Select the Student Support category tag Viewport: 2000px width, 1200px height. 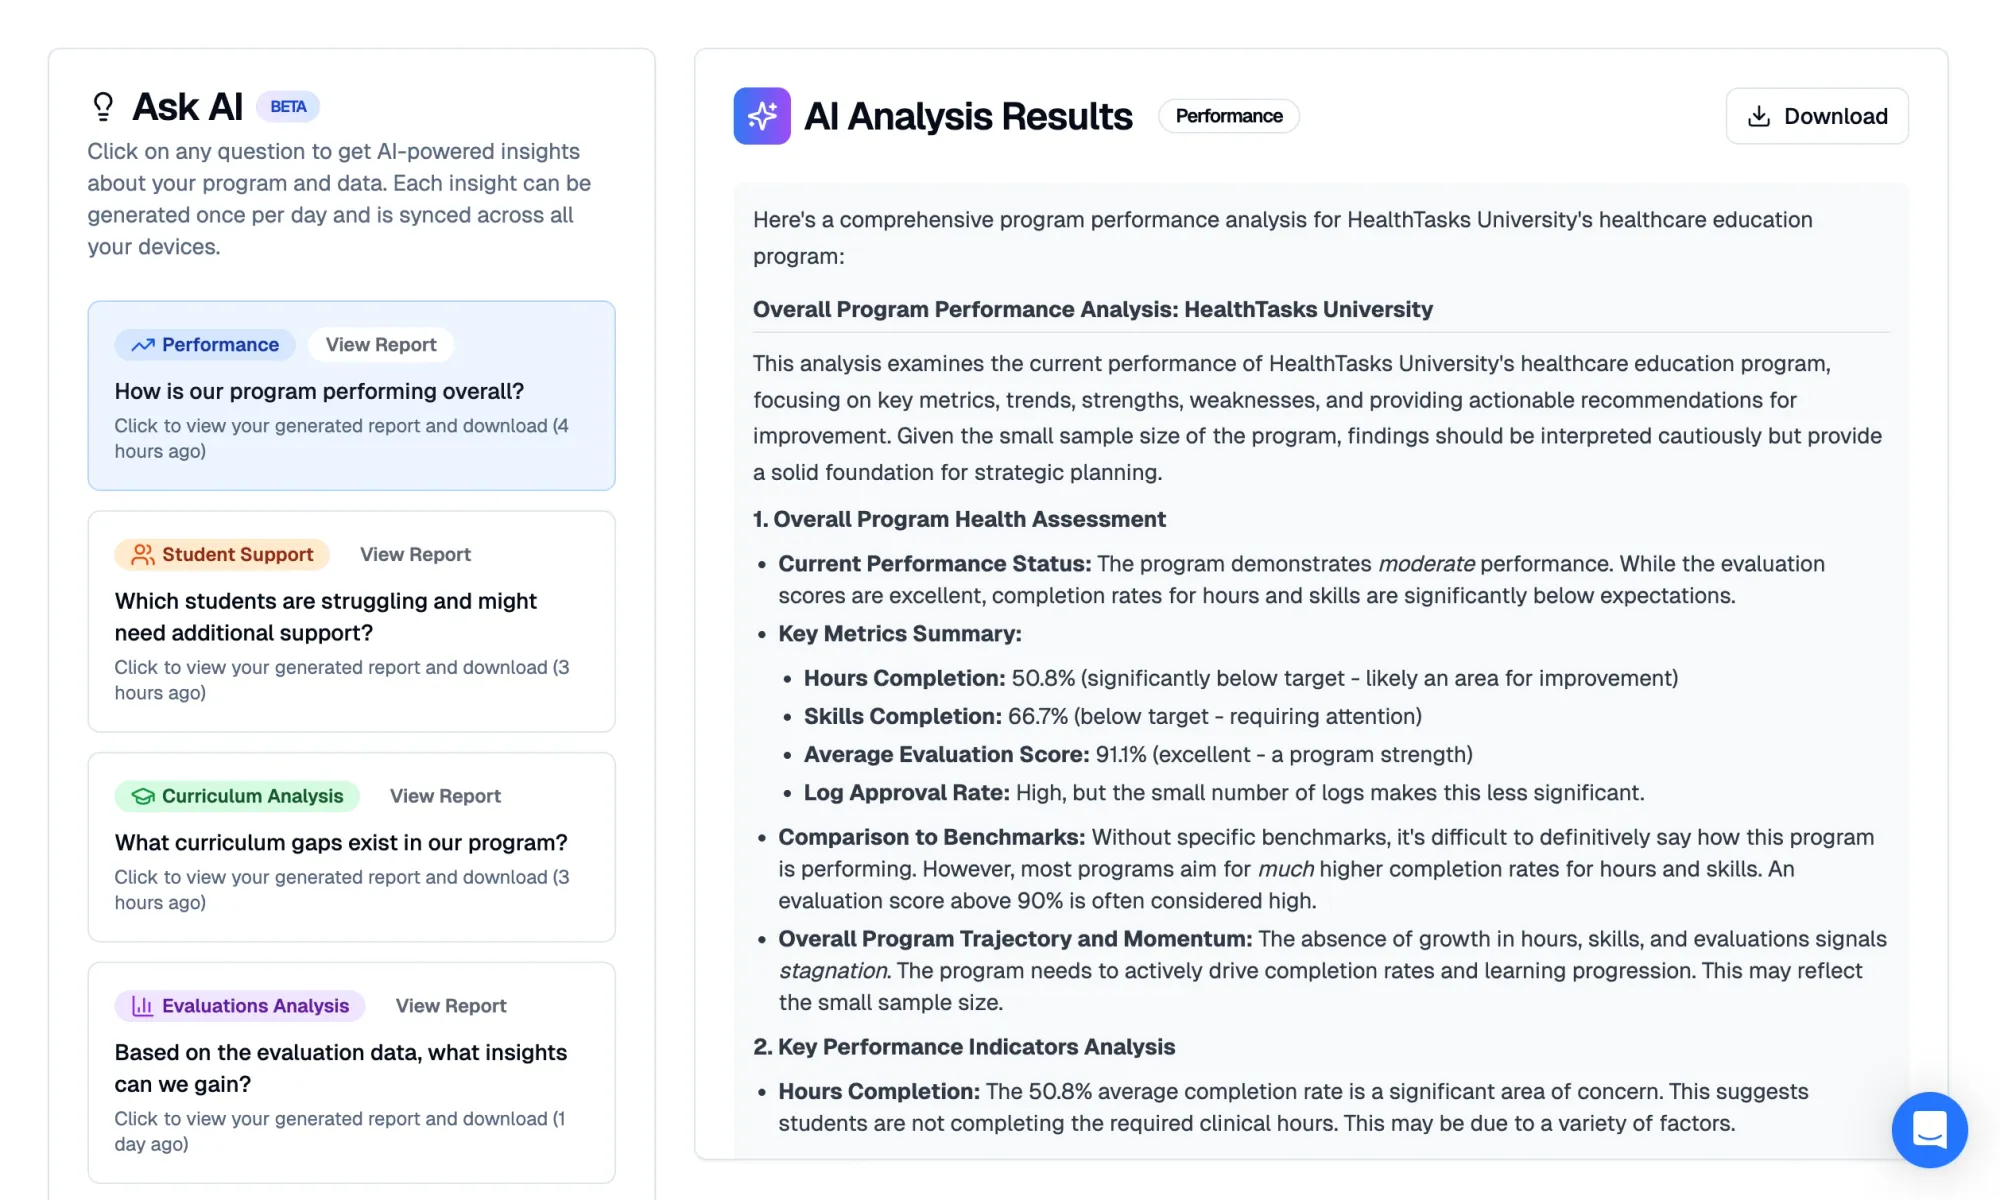click(x=222, y=555)
